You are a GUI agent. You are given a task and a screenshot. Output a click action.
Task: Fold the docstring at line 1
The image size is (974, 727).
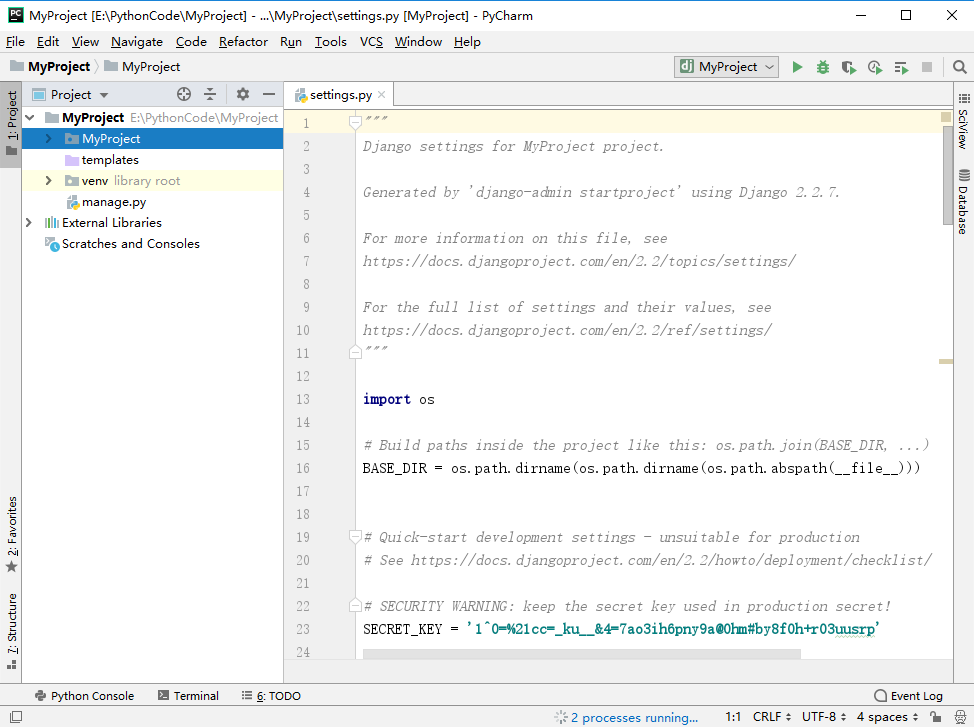coord(355,122)
